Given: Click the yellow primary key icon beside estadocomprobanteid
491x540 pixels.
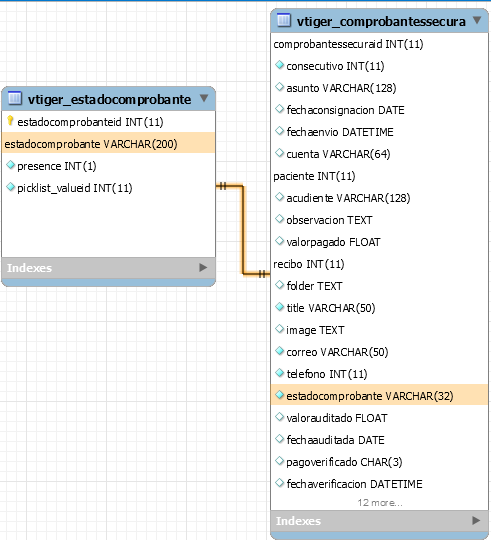Looking at the screenshot, I should [10, 121].
